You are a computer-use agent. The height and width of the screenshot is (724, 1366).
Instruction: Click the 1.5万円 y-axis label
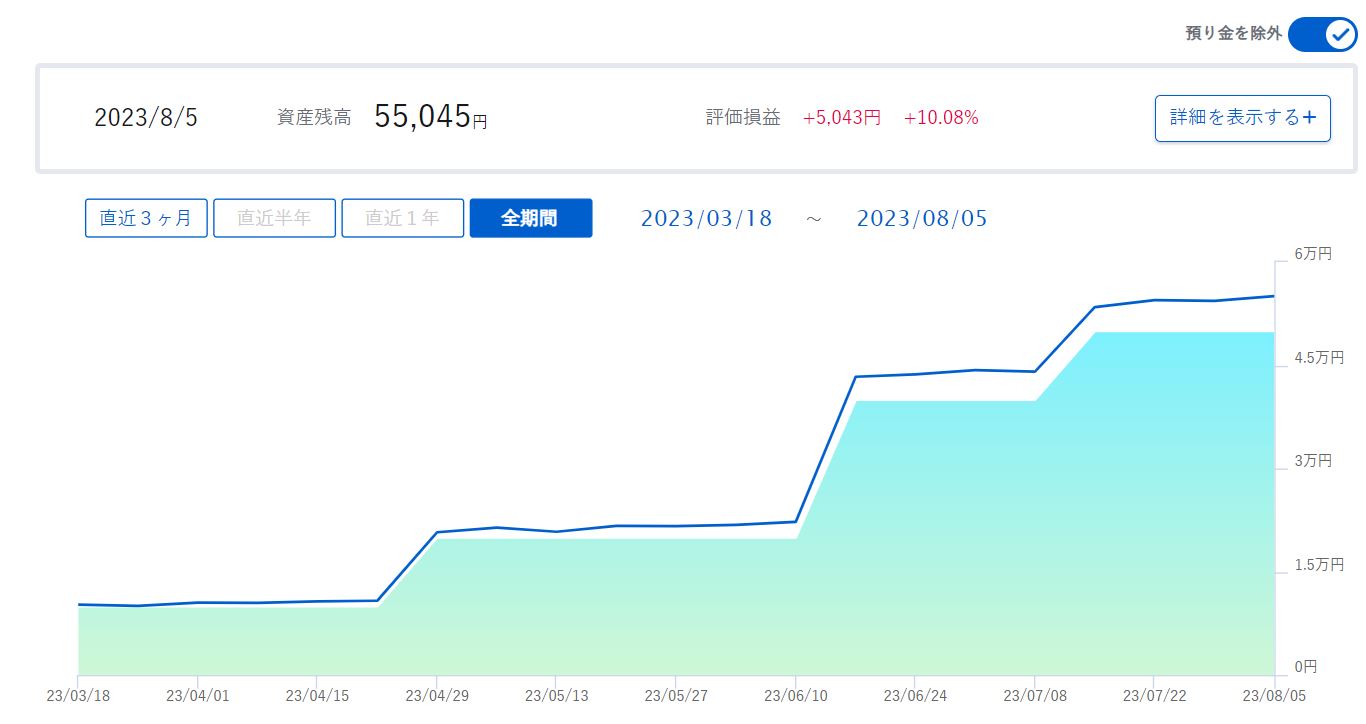[x=1318, y=565]
